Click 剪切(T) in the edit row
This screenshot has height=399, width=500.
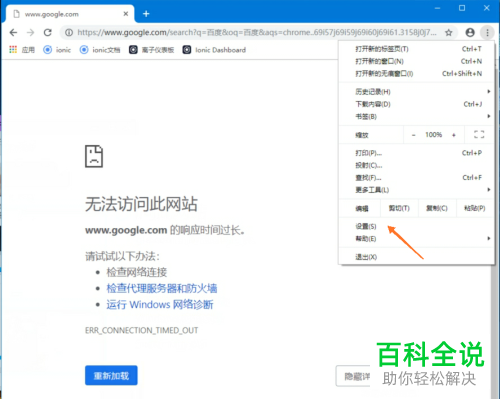[x=399, y=208]
